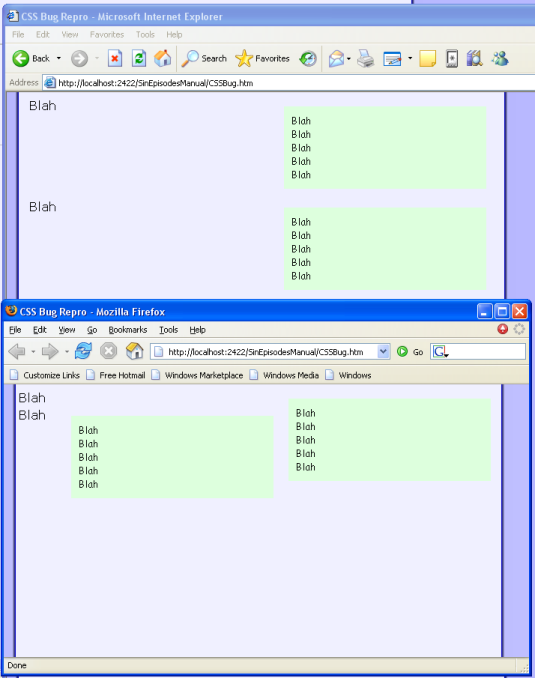Open the Firefox Bookmarks menu
The height and width of the screenshot is (678, 535).
tap(128, 330)
